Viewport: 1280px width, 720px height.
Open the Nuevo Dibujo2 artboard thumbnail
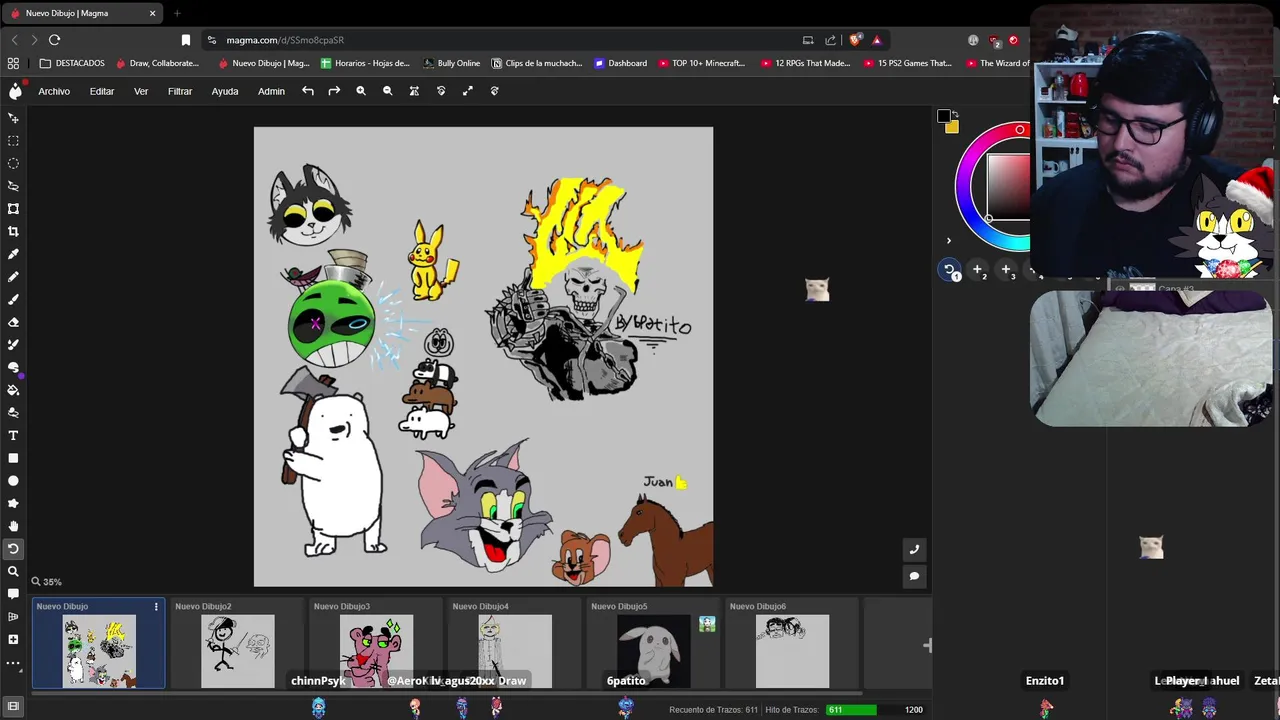[x=238, y=652]
